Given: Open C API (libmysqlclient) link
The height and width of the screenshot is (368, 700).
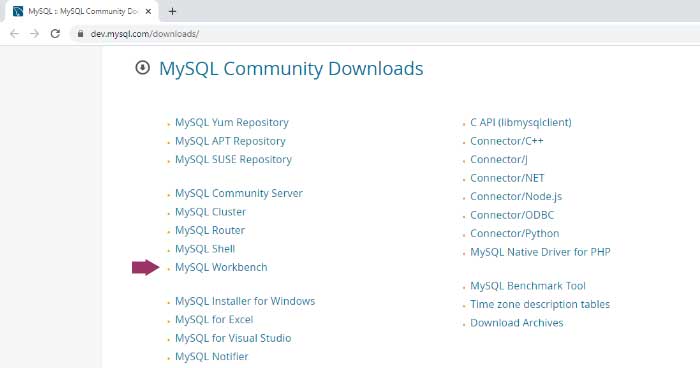Looking at the screenshot, I should point(521,122).
